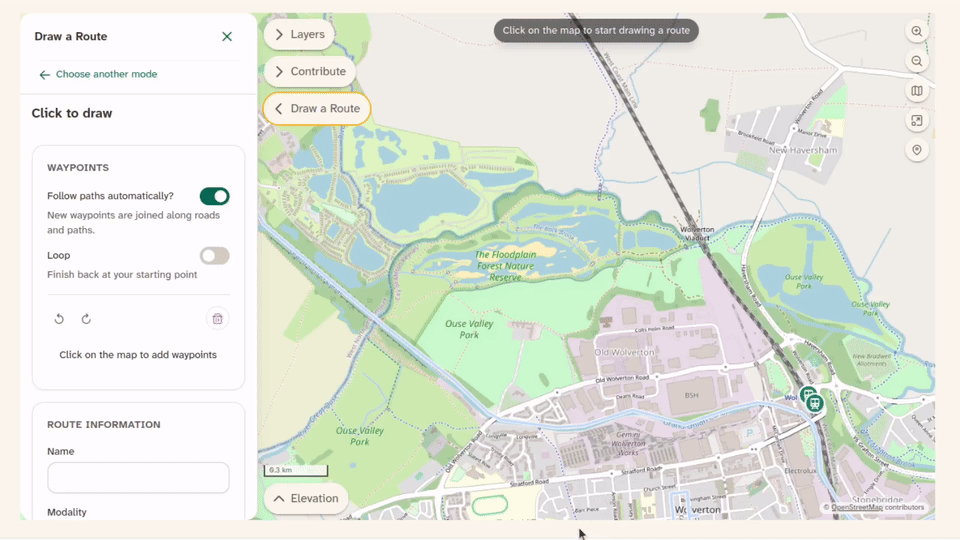This screenshot has height=540, width=960.
Task: Click the undo waypoint icon
Action: coord(59,318)
